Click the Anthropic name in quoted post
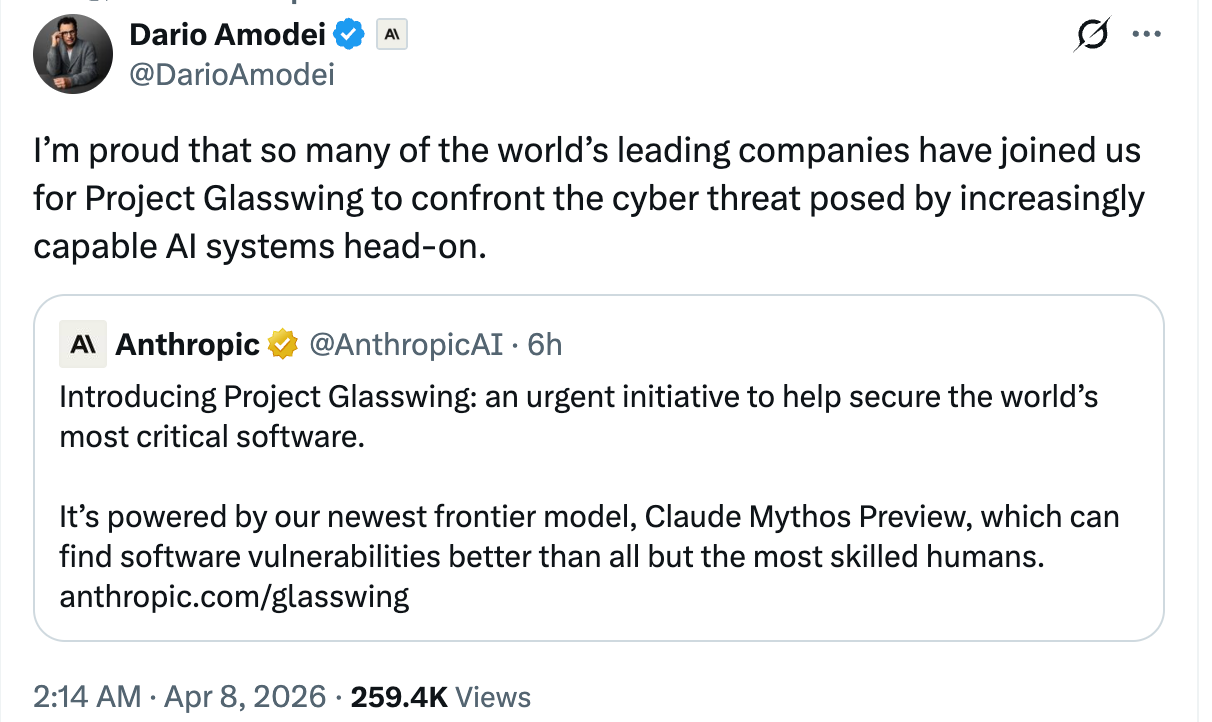This screenshot has width=1212, height=722. [187, 345]
